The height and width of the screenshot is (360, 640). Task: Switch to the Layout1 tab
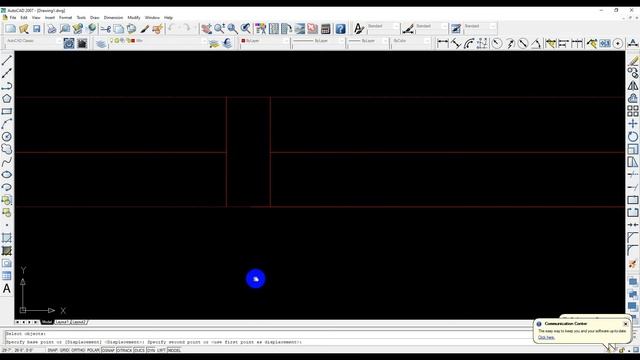click(x=62, y=322)
